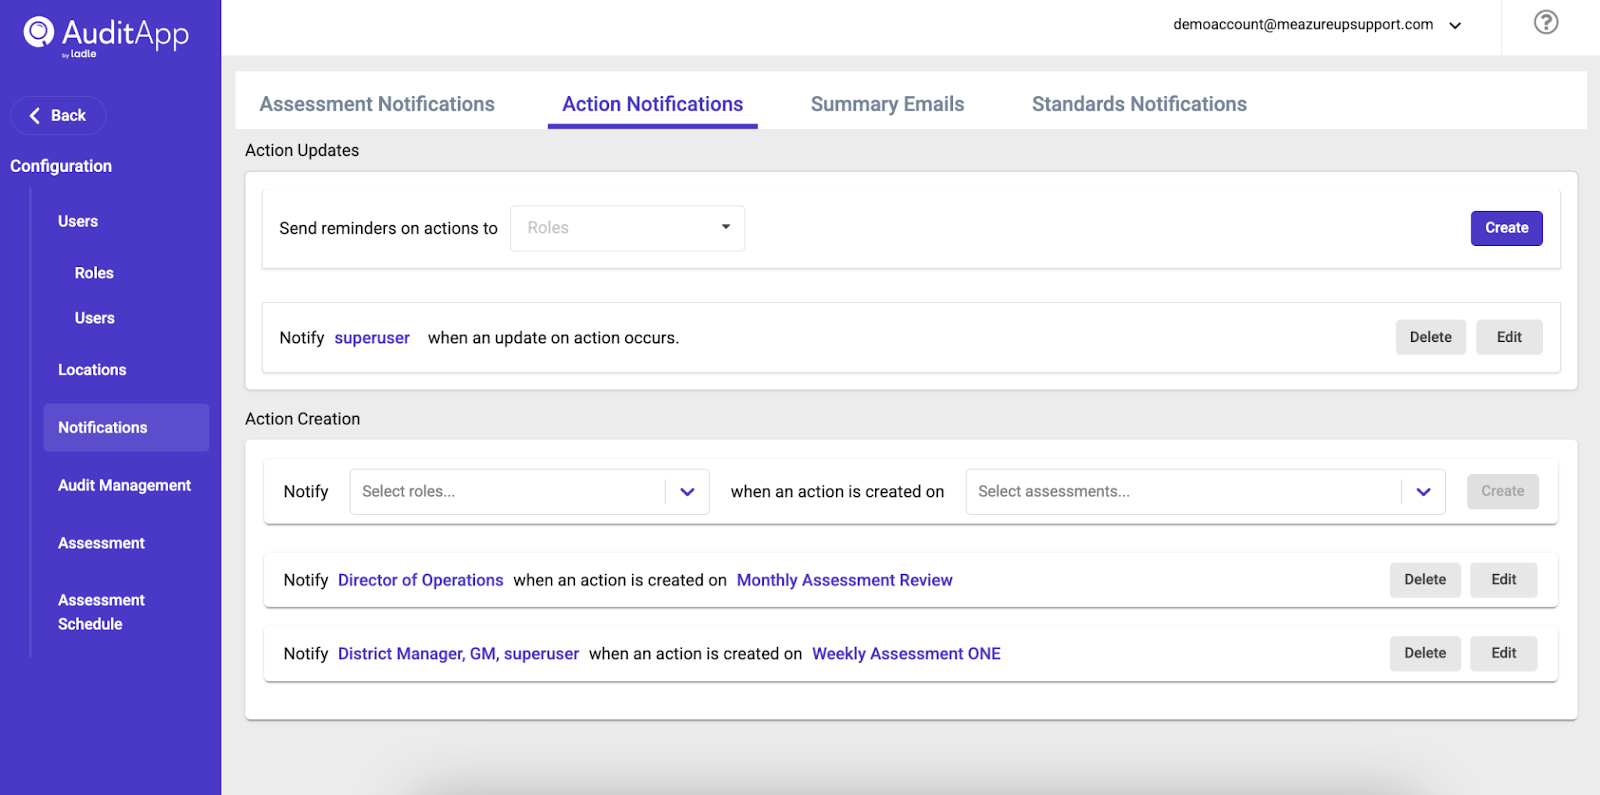Image resolution: width=1600 pixels, height=795 pixels.
Task: Click the Action Updates section heading
Action: pyautogui.click(x=302, y=150)
